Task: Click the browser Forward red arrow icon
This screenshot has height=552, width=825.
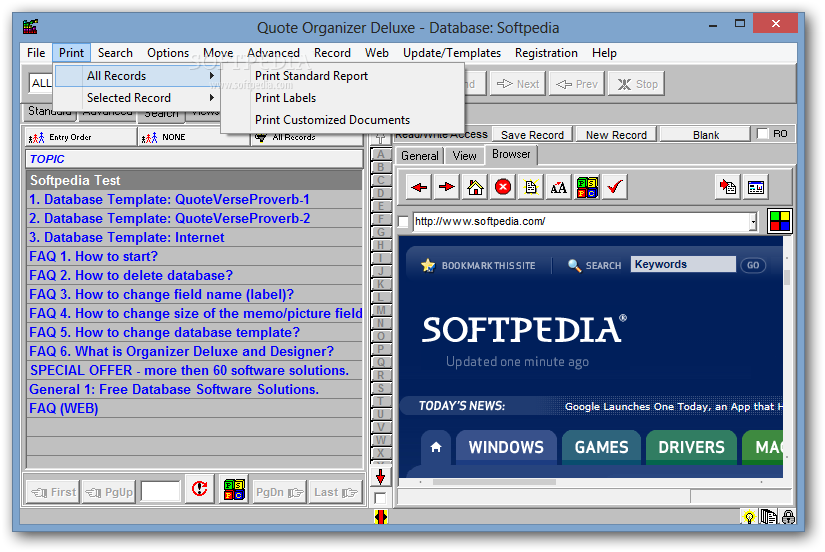Action: 447,187
